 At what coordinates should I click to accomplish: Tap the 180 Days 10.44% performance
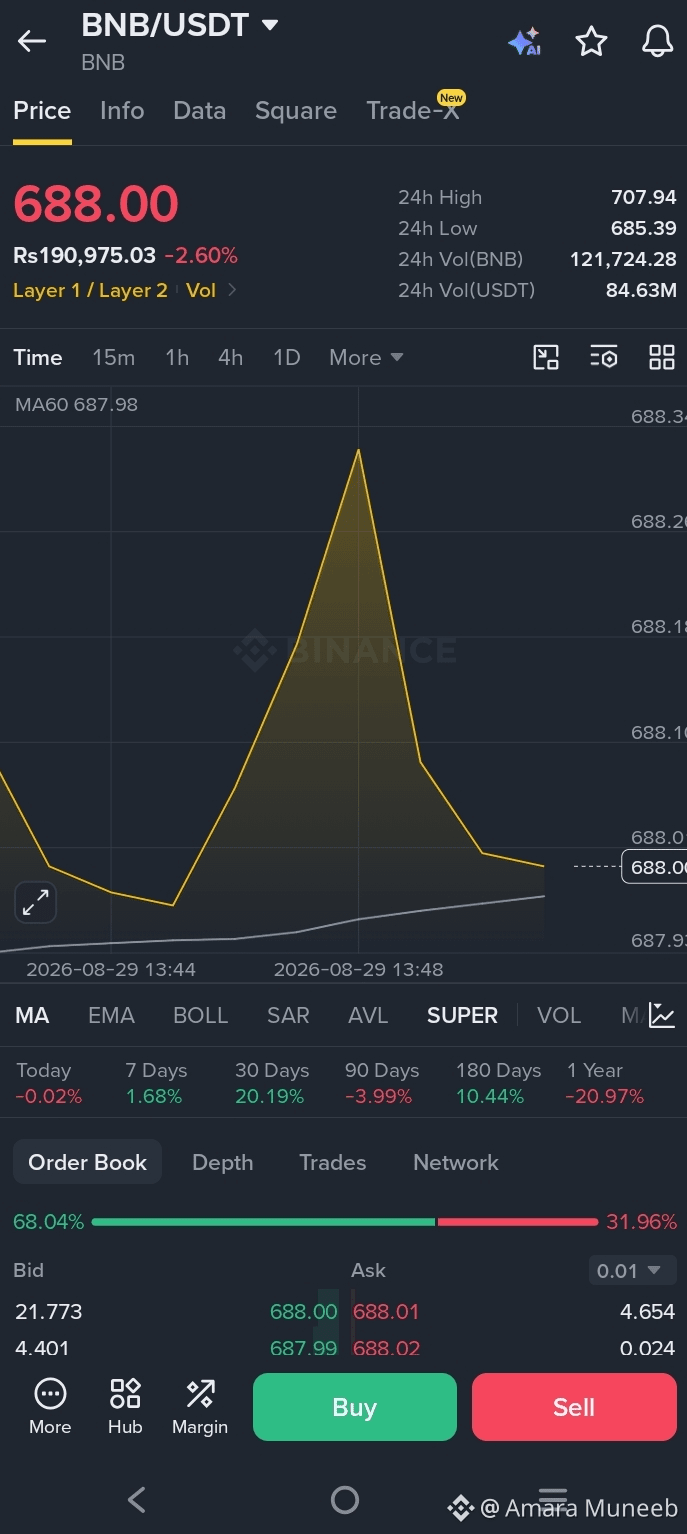[x=498, y=1083]
